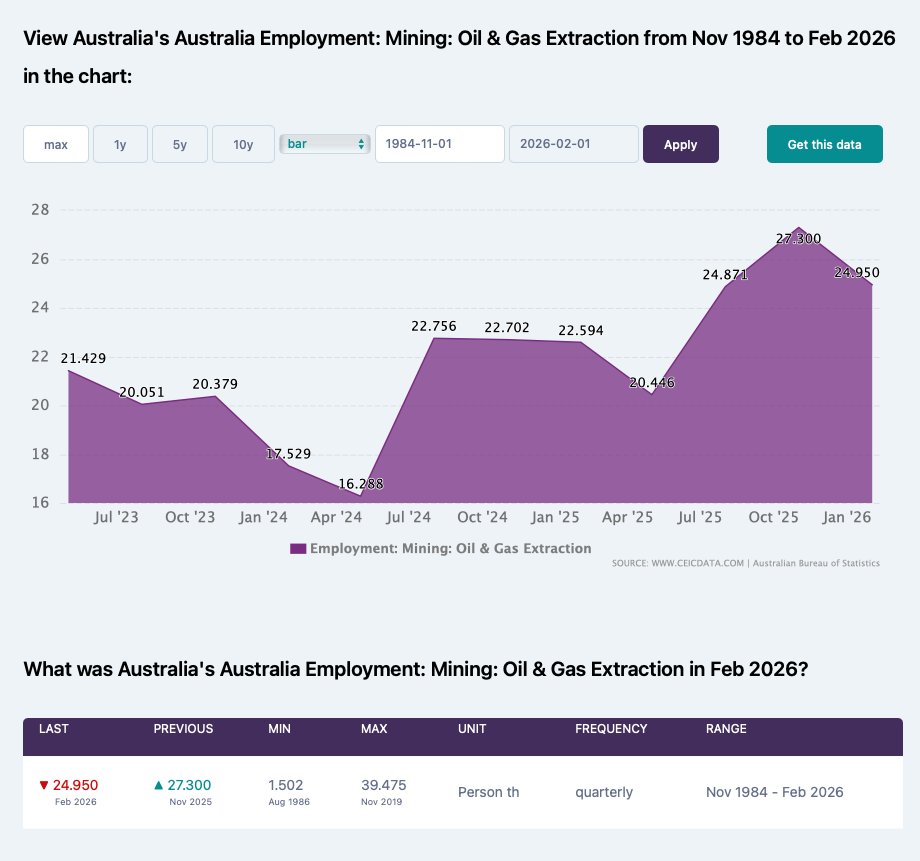920x861 pixels.
Task: Click the MAX value 39.475
Action: point(384,785)
